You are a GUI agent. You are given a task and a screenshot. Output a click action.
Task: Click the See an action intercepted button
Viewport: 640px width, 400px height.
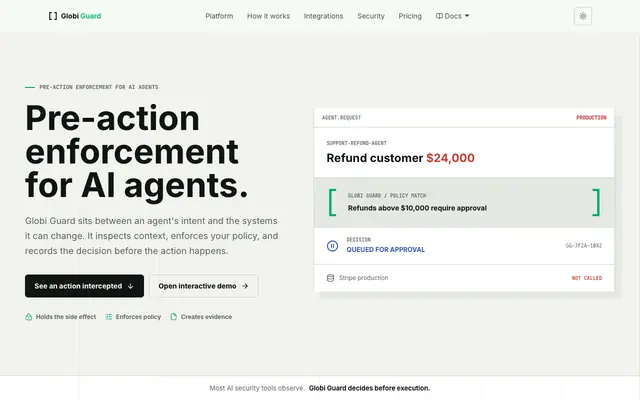coord(84,286)
